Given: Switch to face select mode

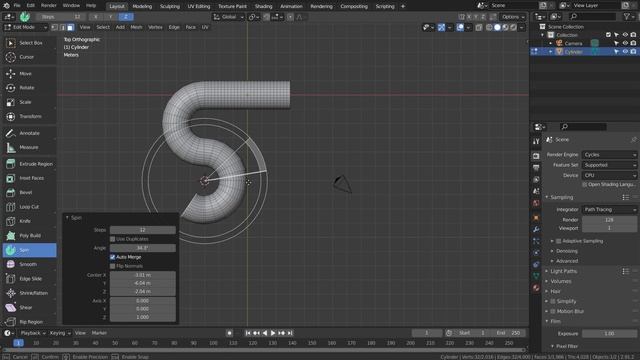Looking at the screenshot, I should (x=71, y=27).
